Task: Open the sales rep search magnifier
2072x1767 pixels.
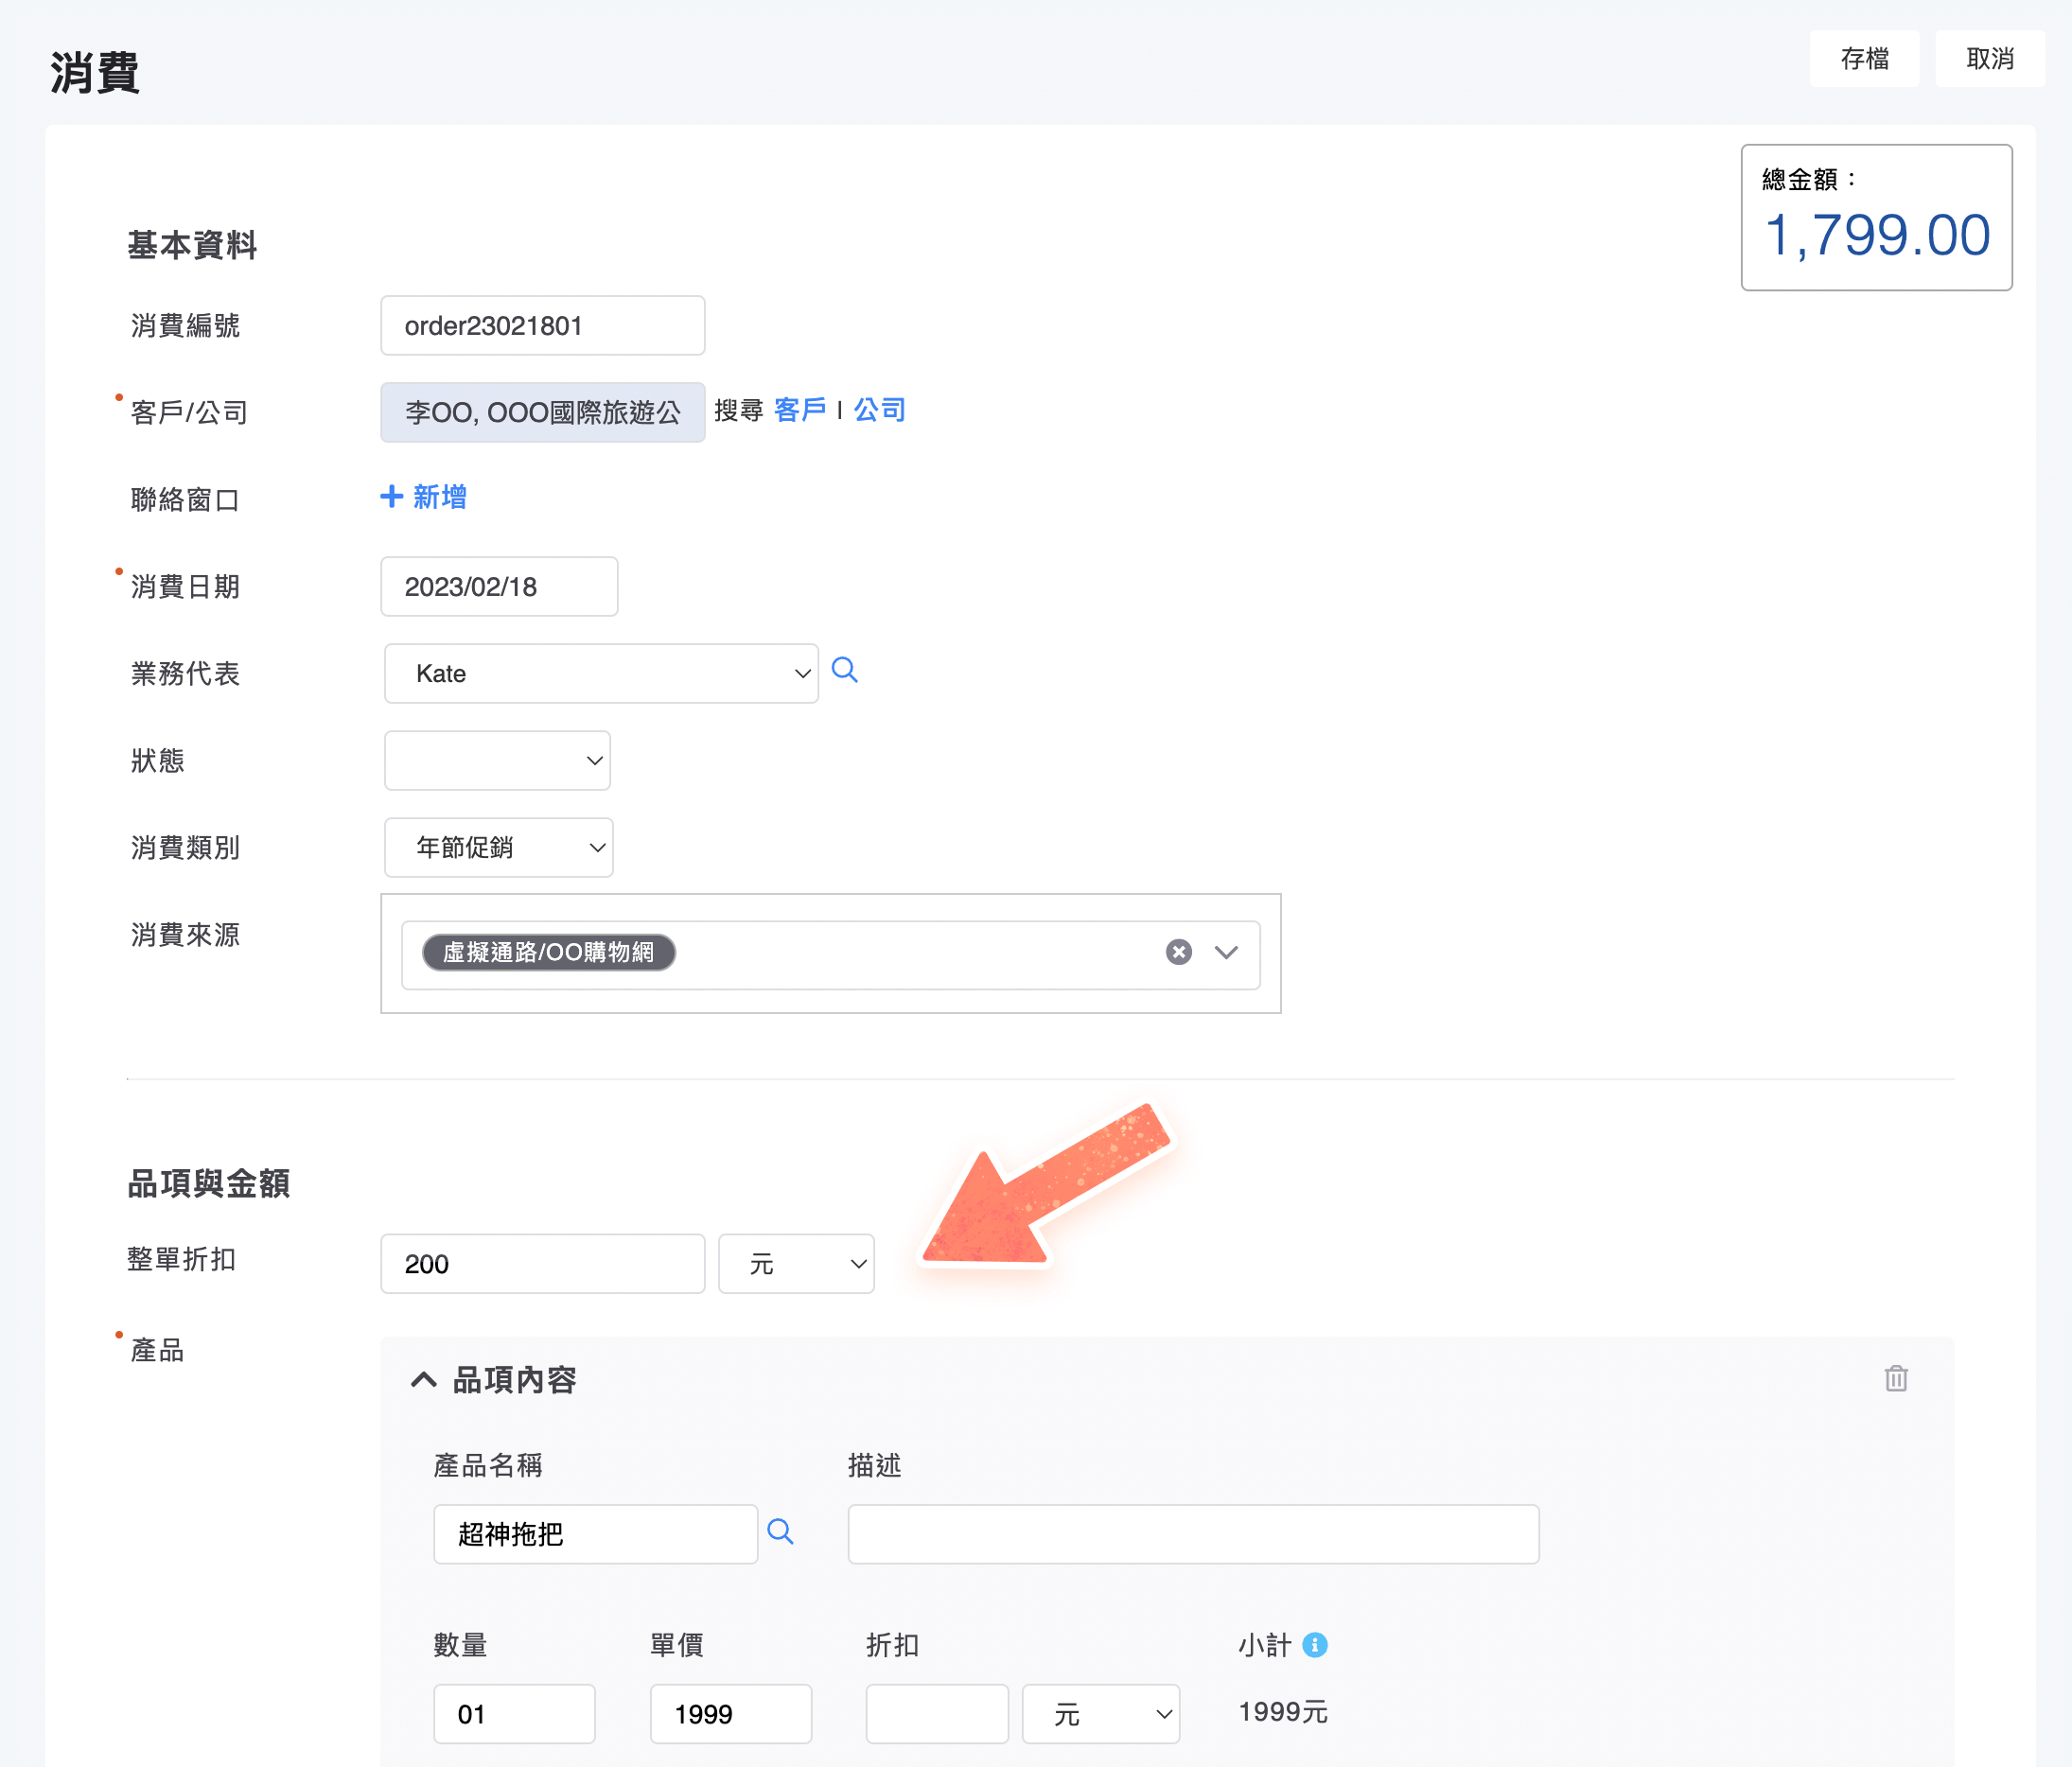Action: (x=845, y=672)
